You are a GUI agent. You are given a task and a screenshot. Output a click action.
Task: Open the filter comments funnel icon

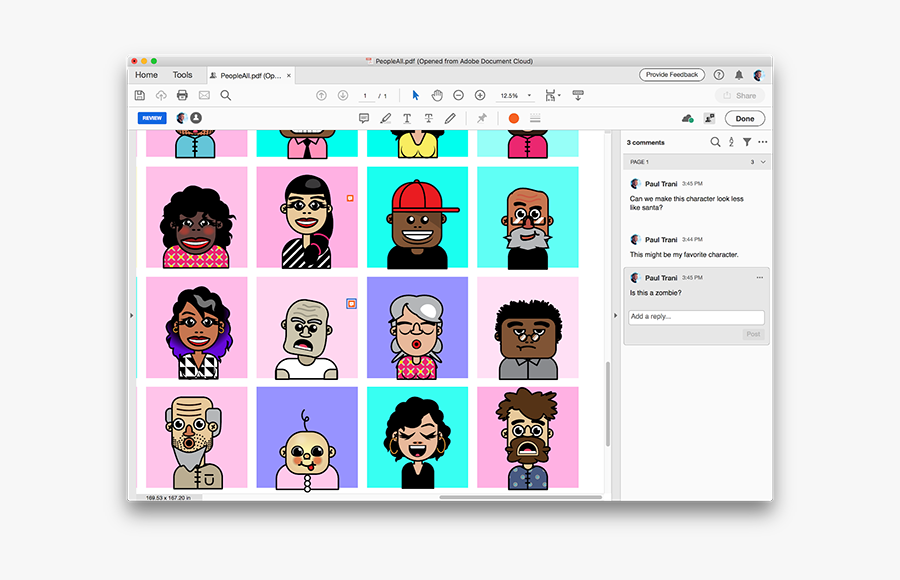pos(747,142)
